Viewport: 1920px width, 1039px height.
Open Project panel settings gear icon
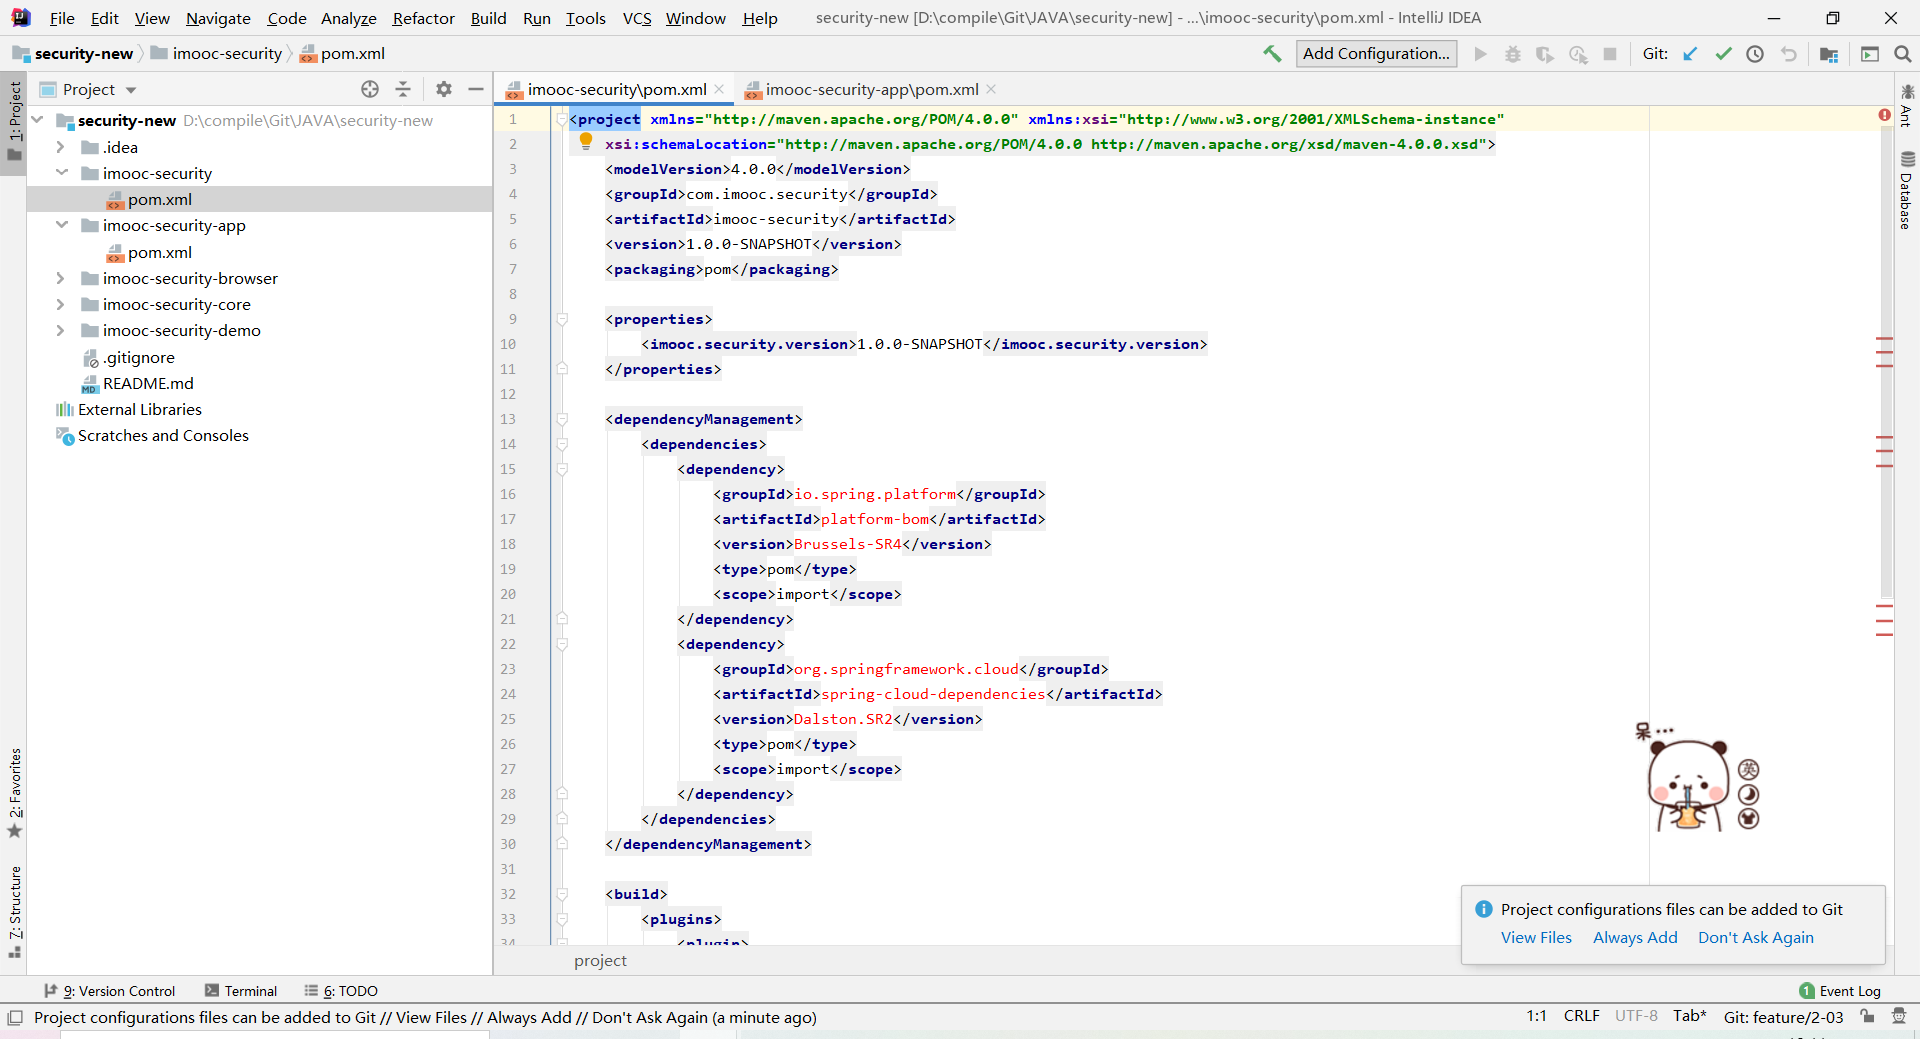pos(444,89)
